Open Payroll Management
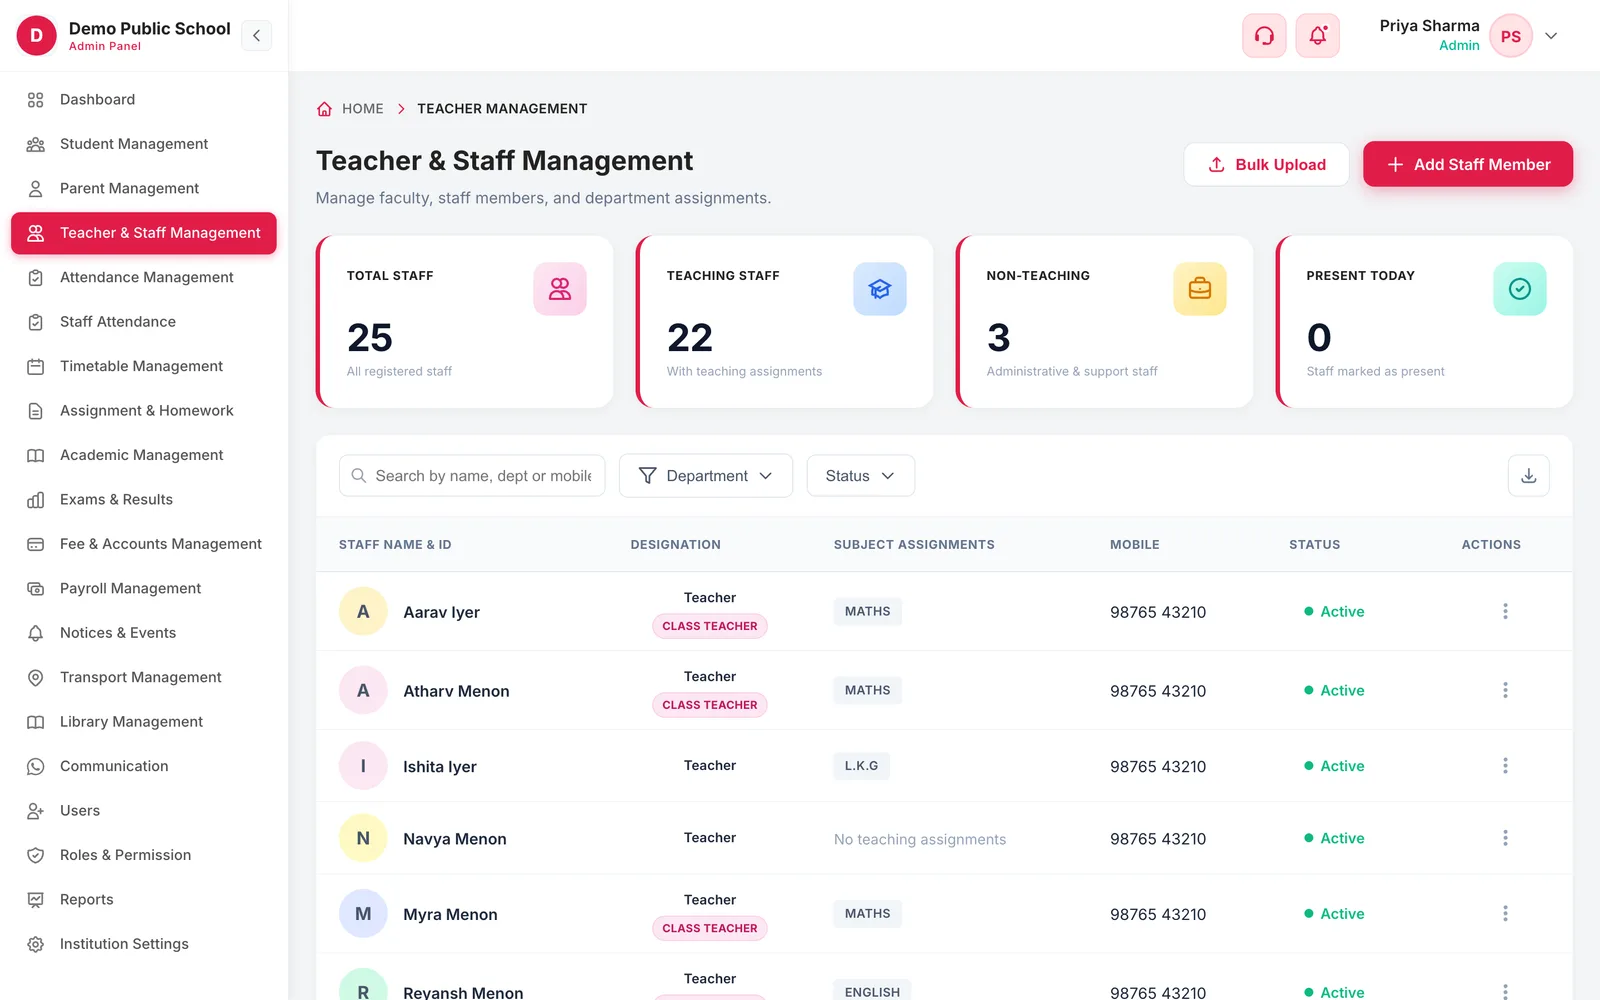Image resolution: width=1600 pixels, height=1000 pixels. [x=144, y=588]
